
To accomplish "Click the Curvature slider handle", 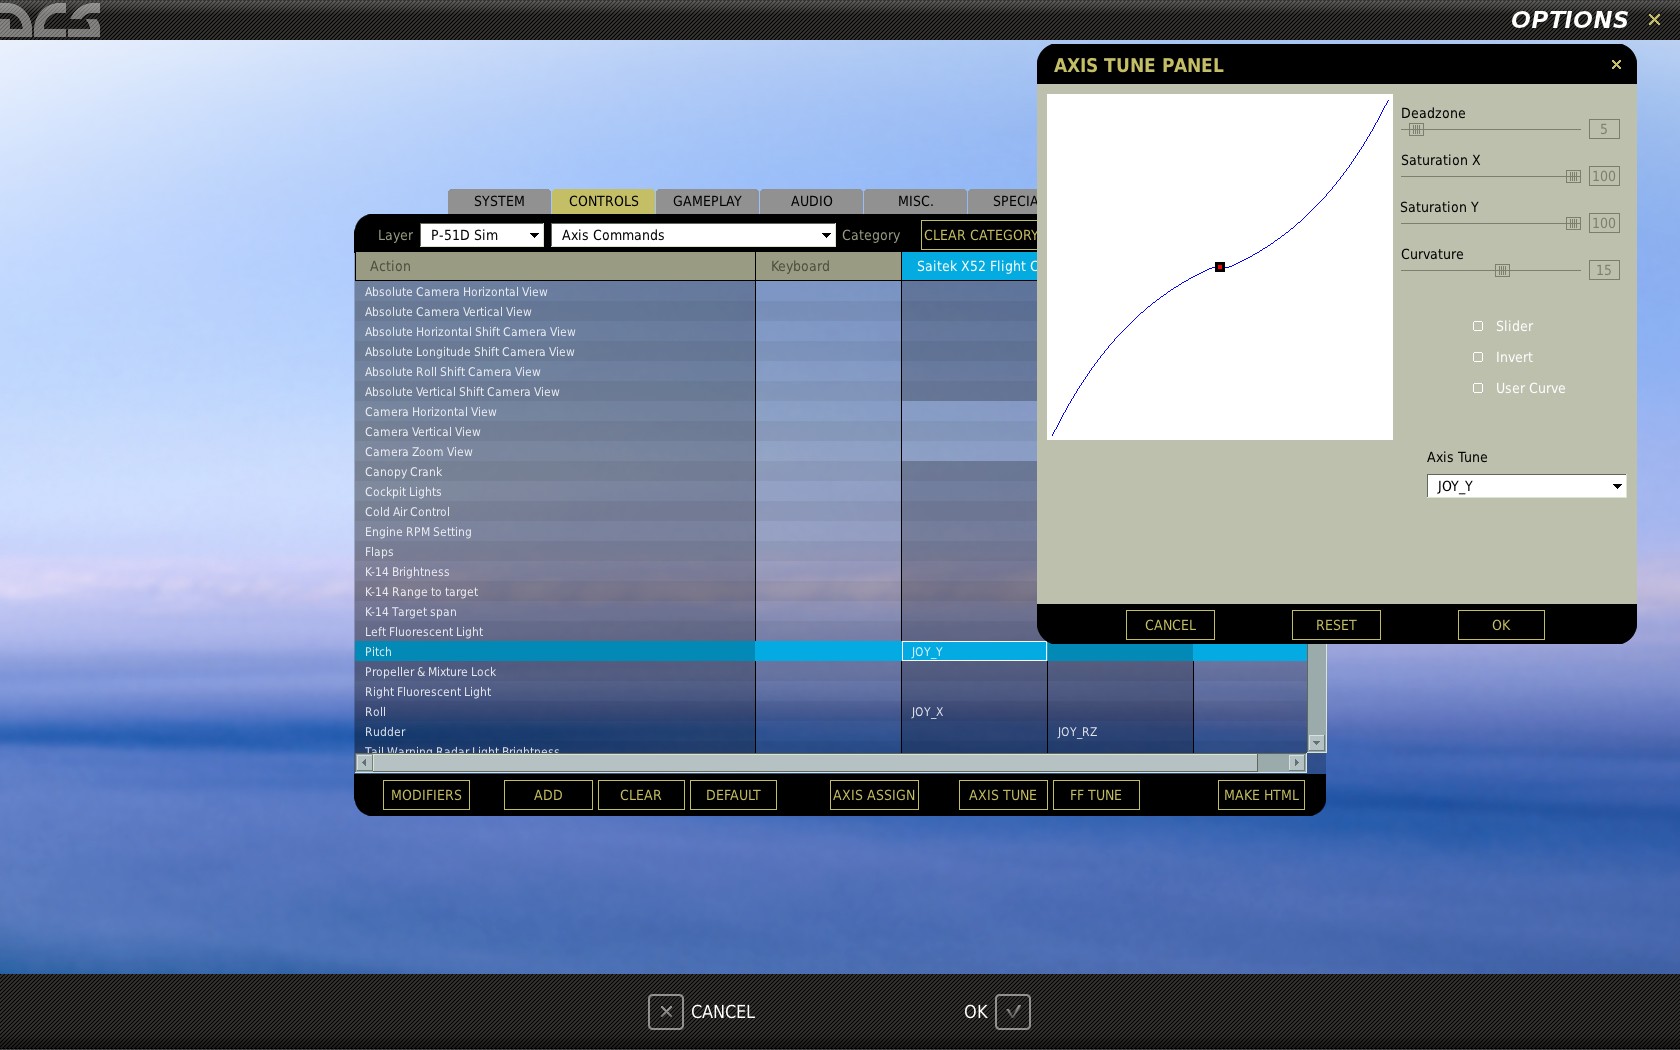I will [1502, 270].
